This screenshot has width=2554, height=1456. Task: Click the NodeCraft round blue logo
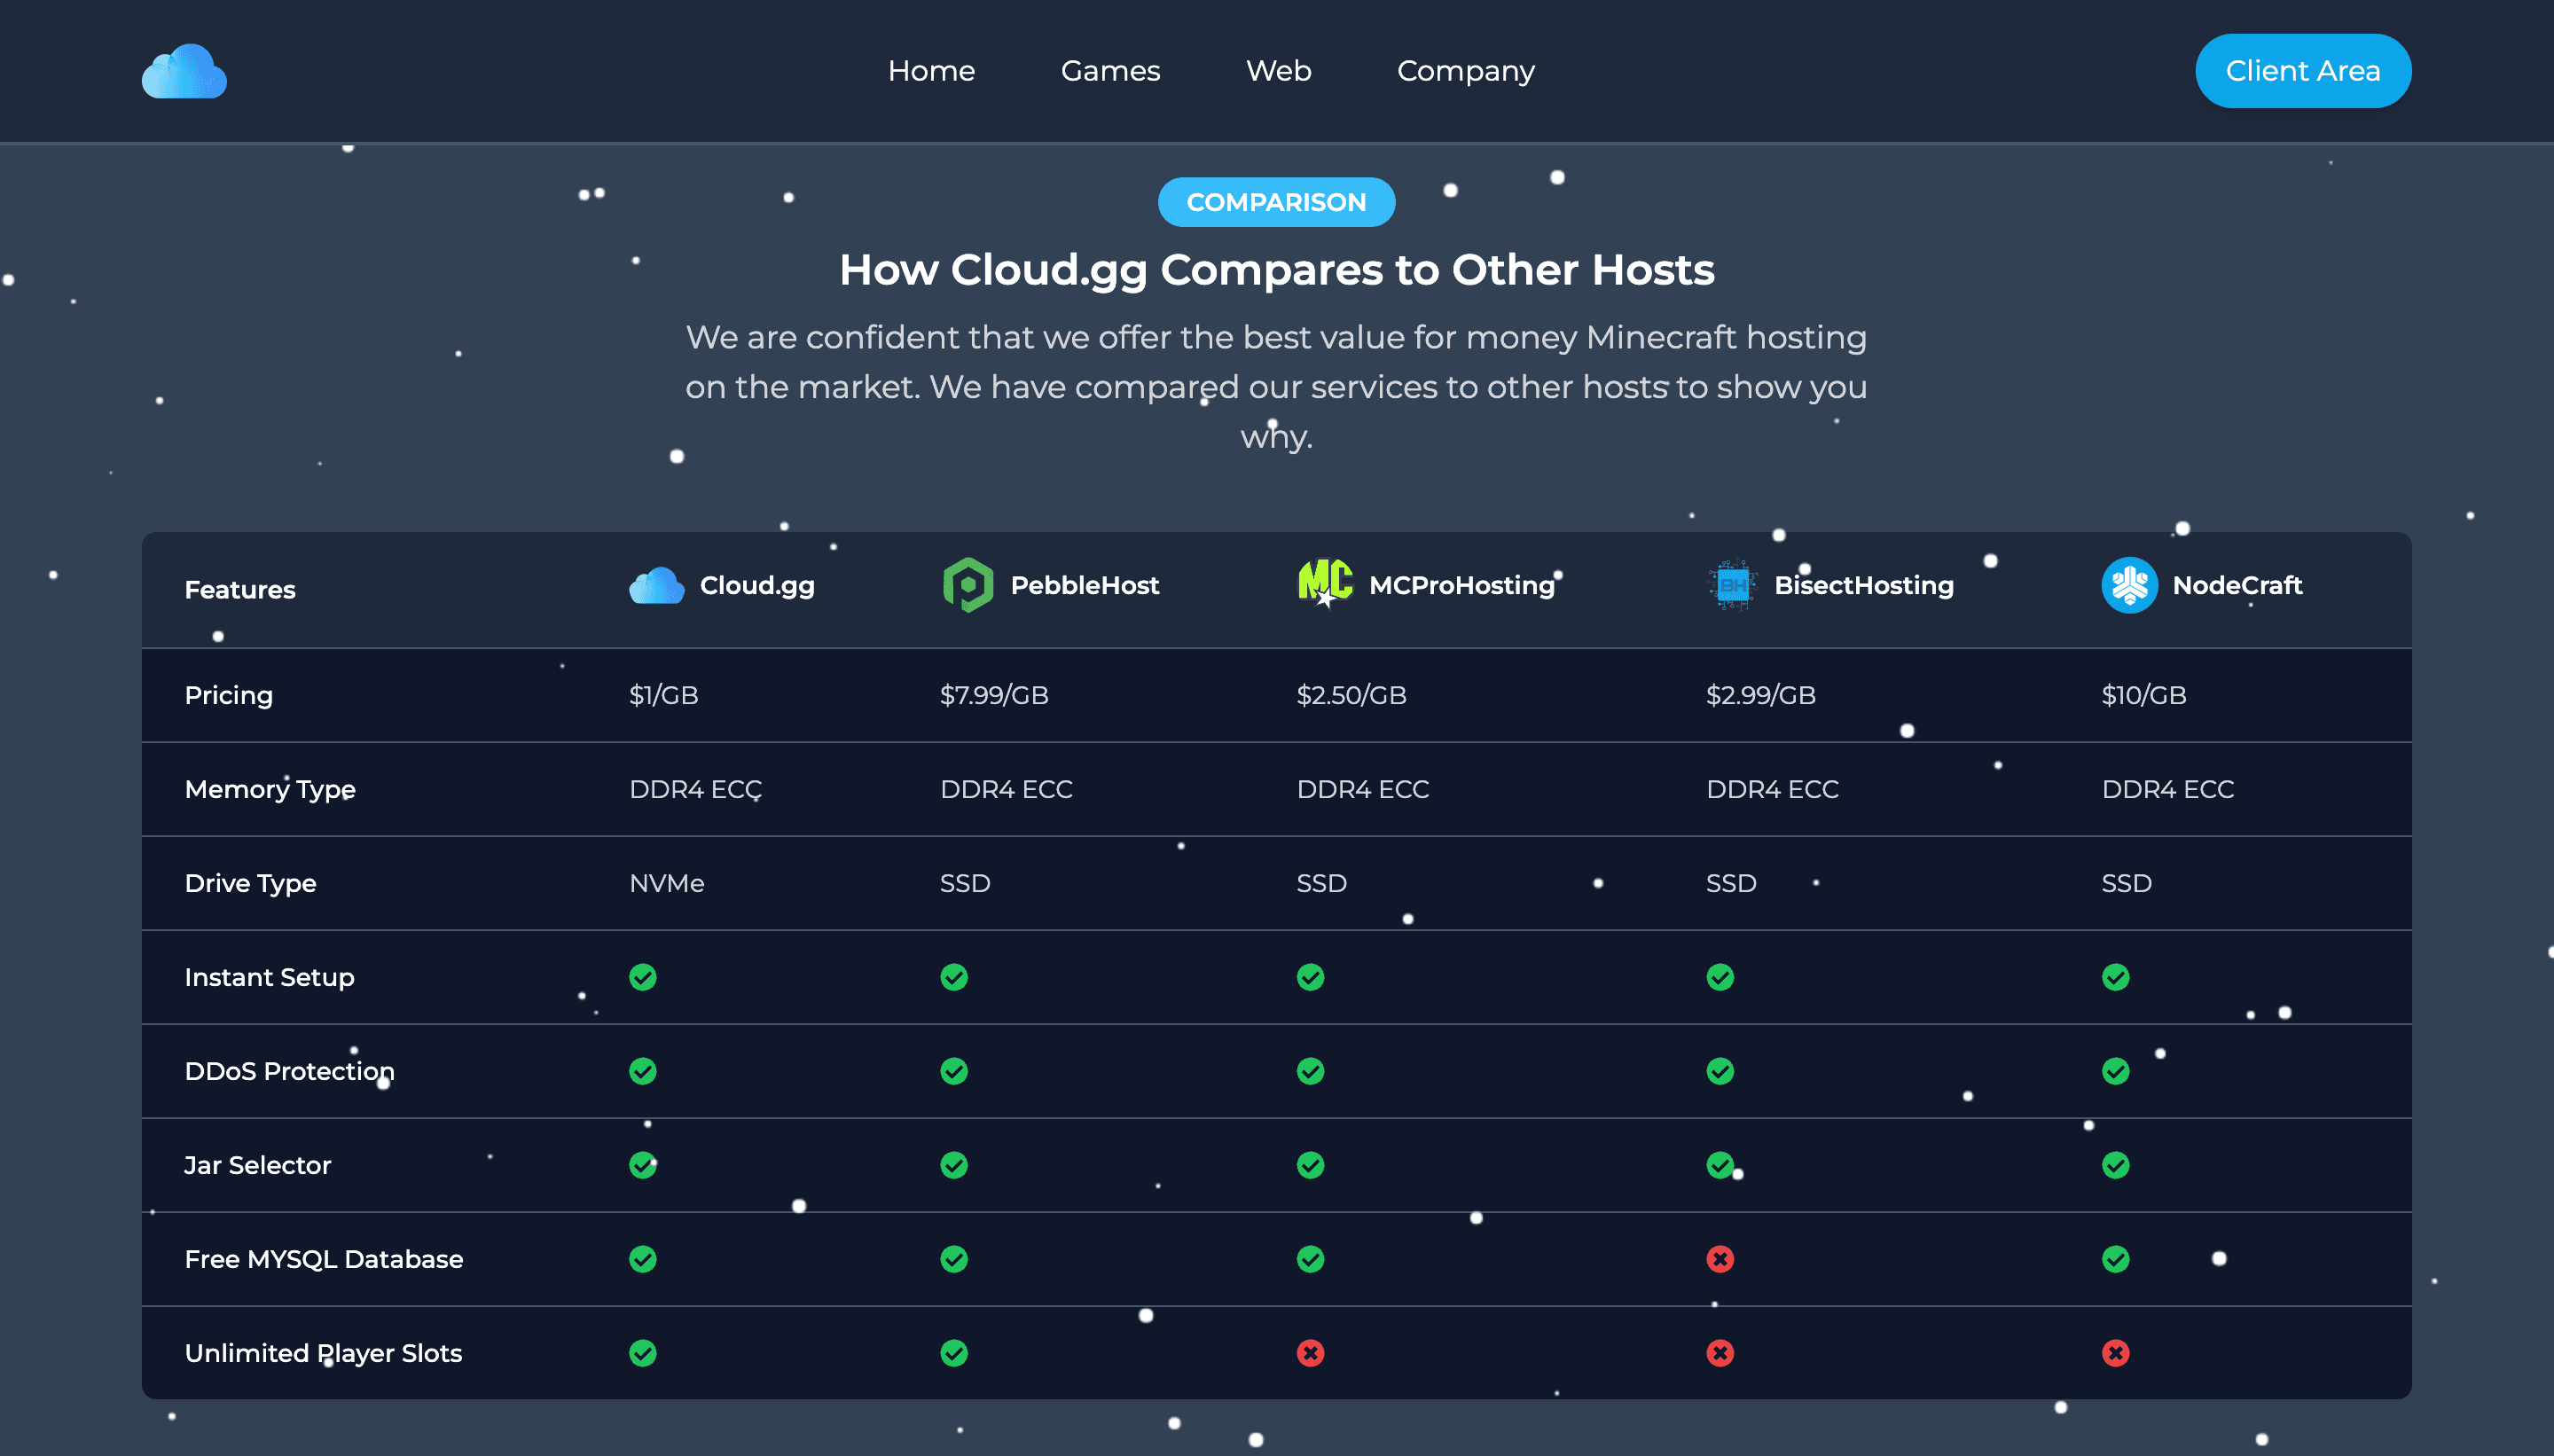tap(2129, 585)
